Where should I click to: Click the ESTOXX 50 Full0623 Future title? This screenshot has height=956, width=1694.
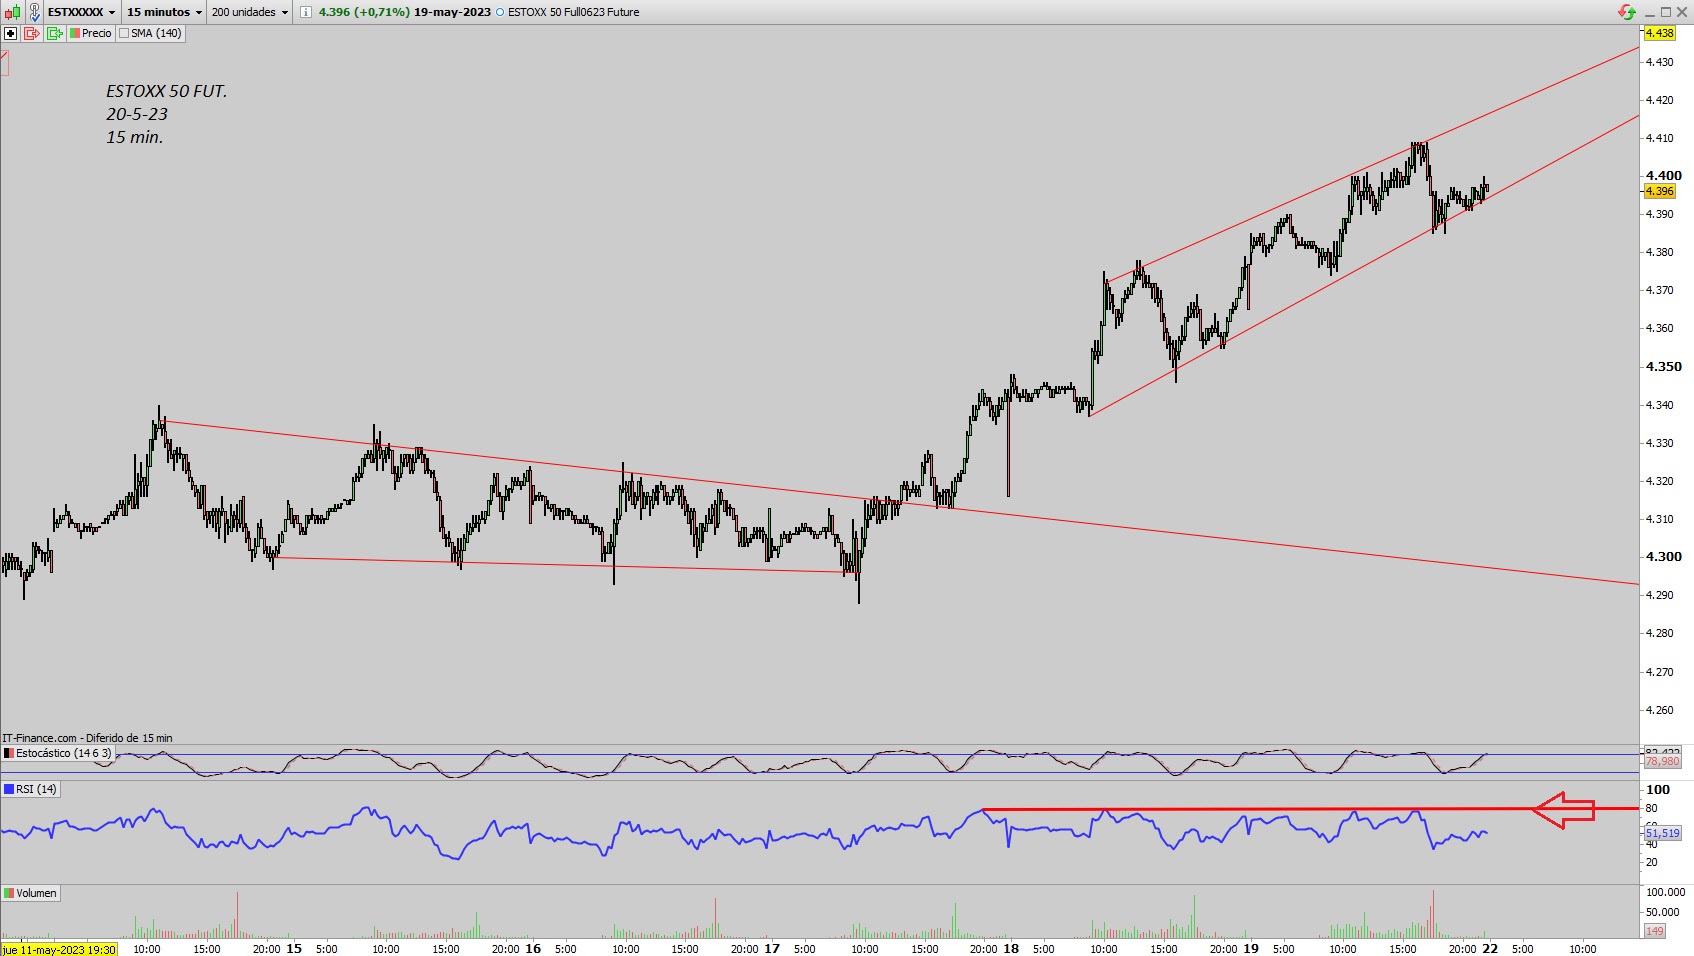click(x=573, y=12)
